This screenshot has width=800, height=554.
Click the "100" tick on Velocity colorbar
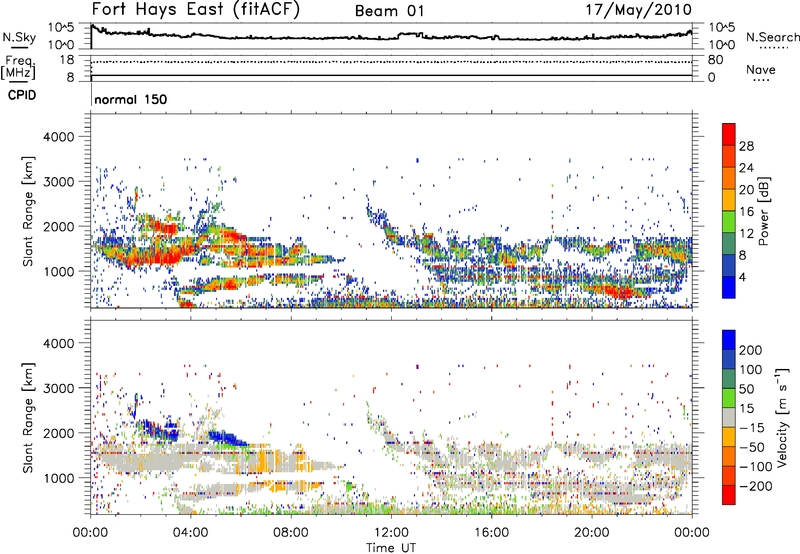tap(751, 370)
